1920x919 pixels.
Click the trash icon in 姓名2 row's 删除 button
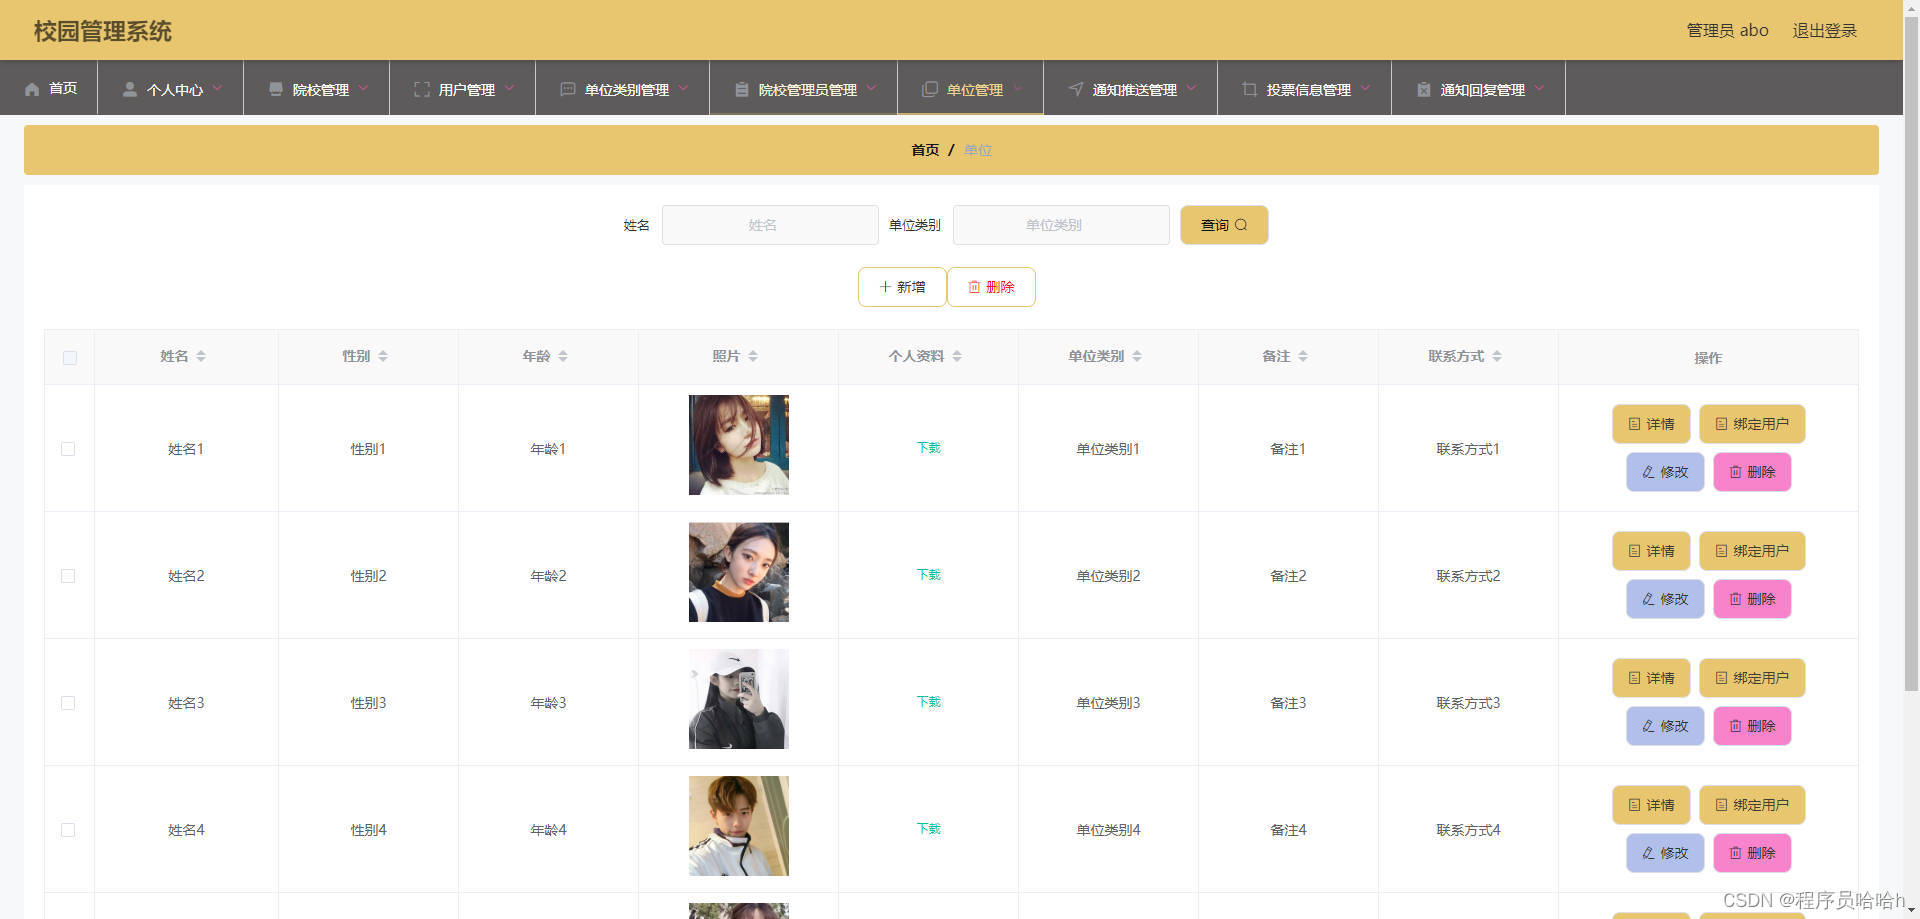point(1735,599)
